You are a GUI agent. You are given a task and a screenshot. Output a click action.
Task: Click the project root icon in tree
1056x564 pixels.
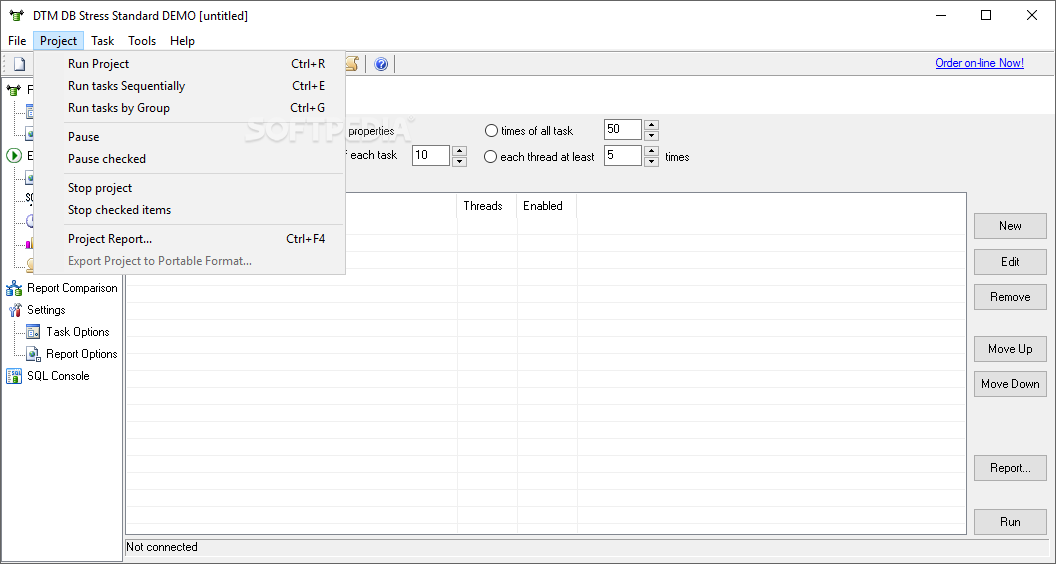click(x=14, y=90)
